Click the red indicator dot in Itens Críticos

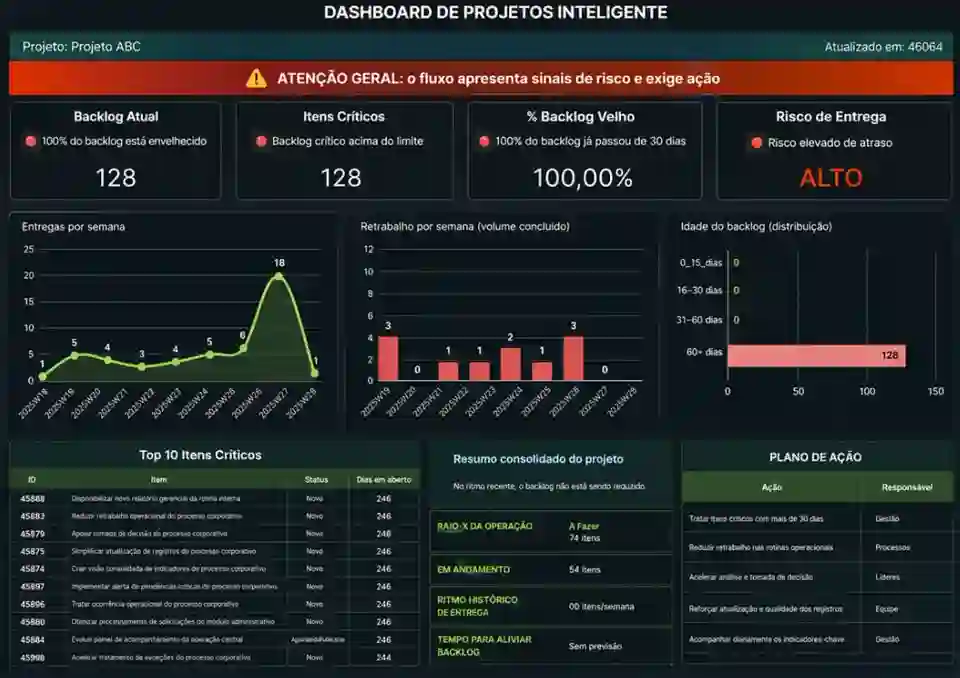pyautogui.click(x=261, y=142)
